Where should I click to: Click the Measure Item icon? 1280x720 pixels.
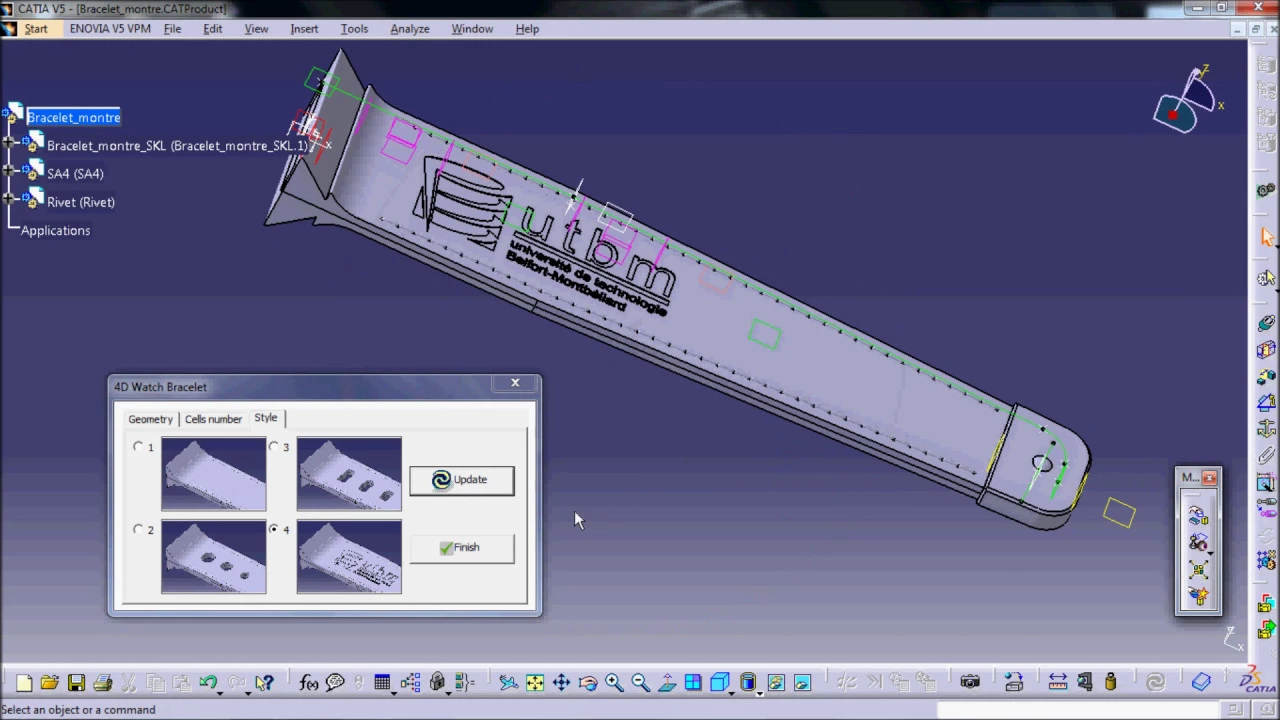[1085, 683]
